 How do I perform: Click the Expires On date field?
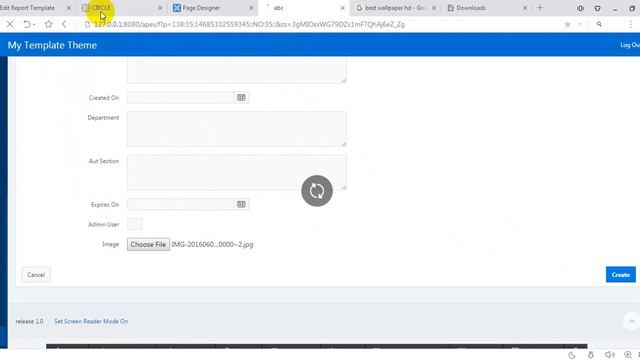pyautogui.click(x=180, y=204)
